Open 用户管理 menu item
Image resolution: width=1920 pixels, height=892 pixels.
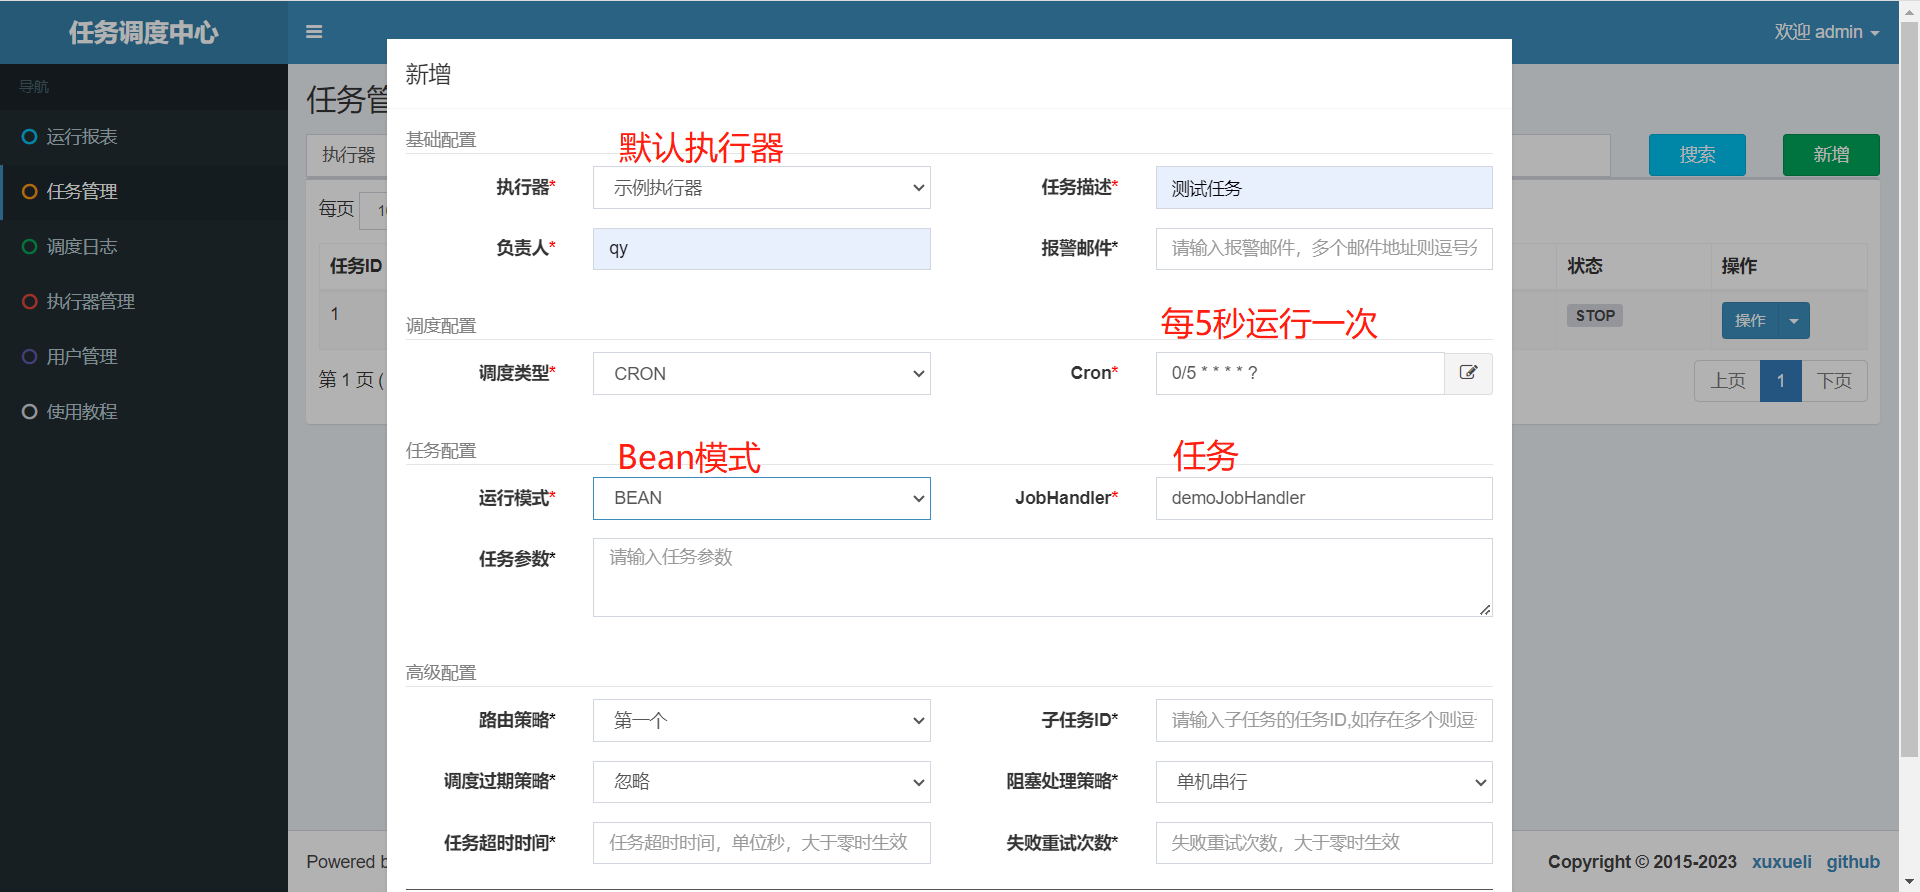144,357
